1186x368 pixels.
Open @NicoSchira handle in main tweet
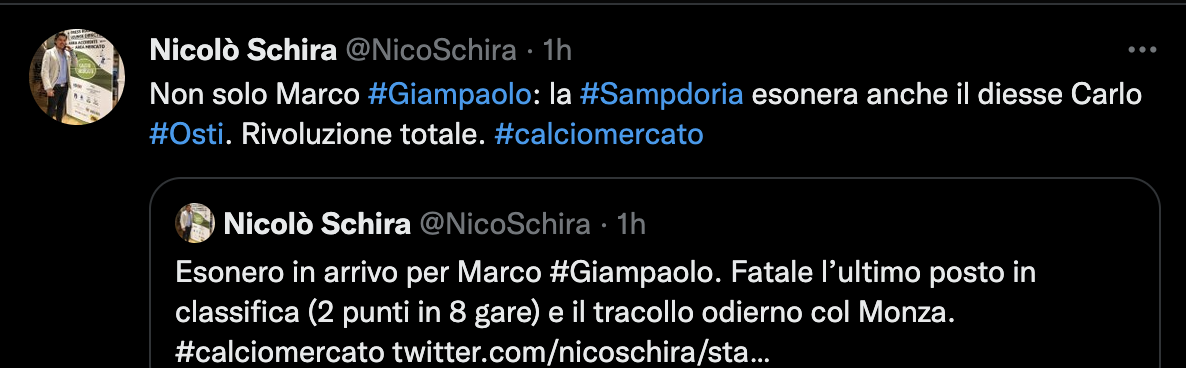point(431,51)
